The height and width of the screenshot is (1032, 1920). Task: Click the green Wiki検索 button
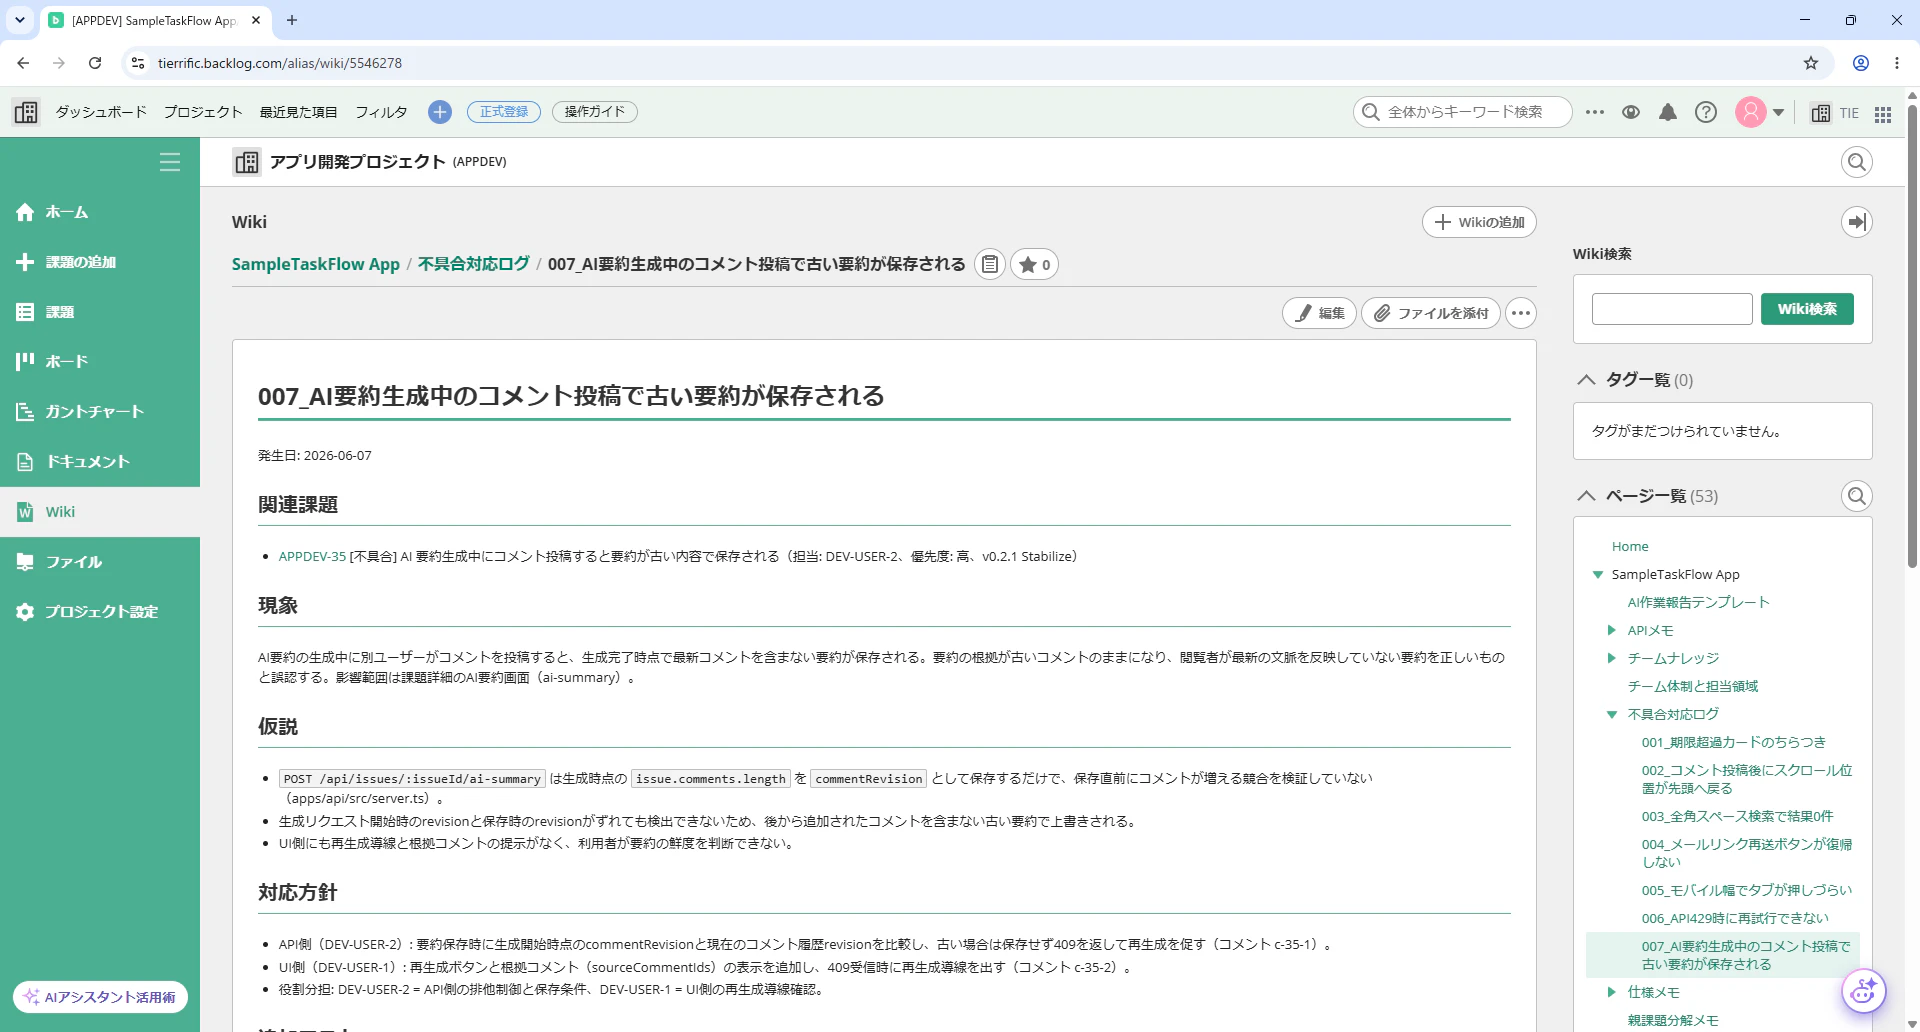pos(1807,309)
